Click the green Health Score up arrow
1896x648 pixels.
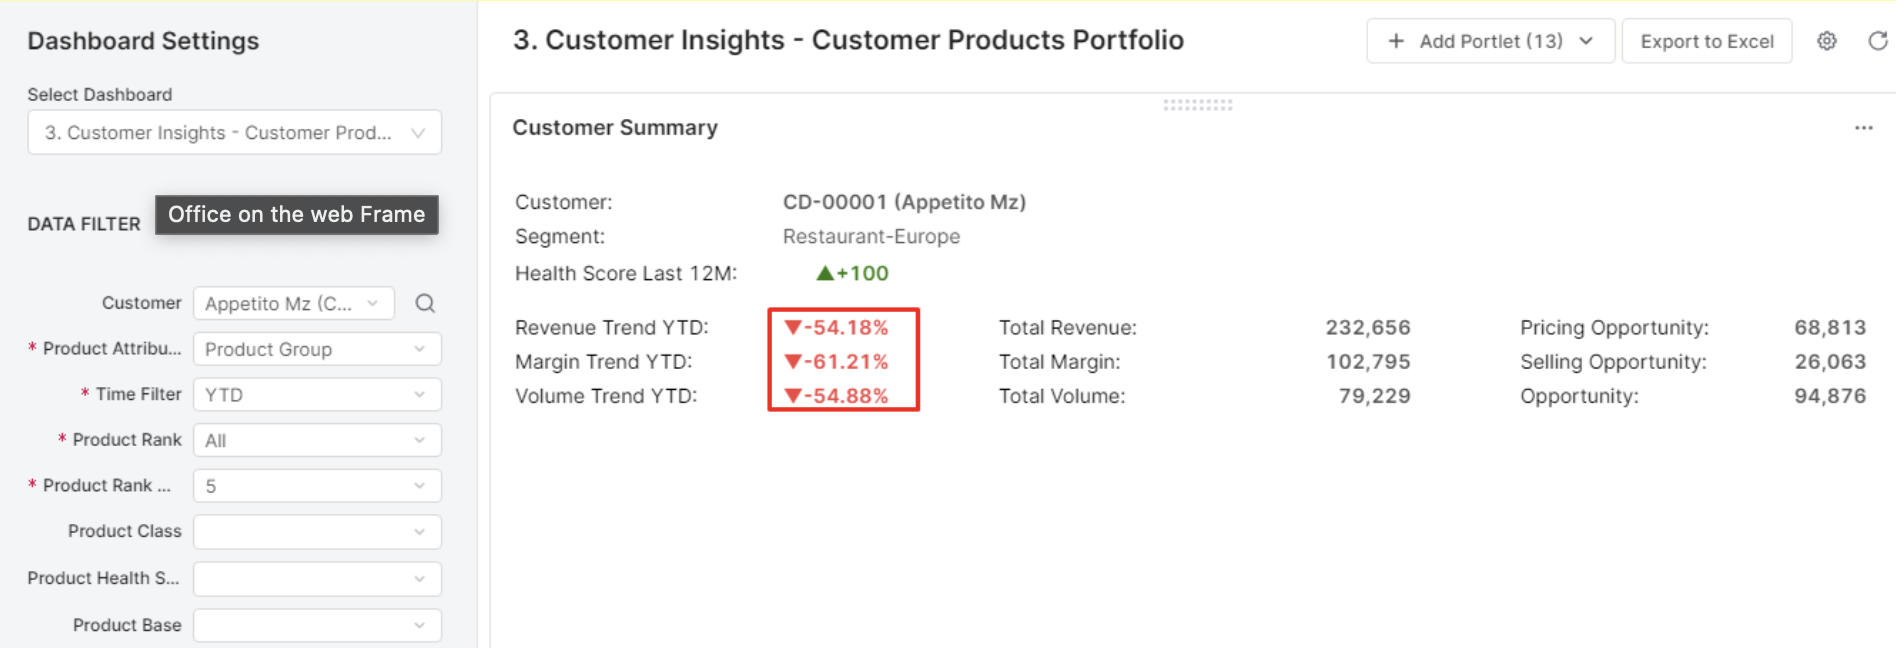pyautogui.click(x=825, y=273)
